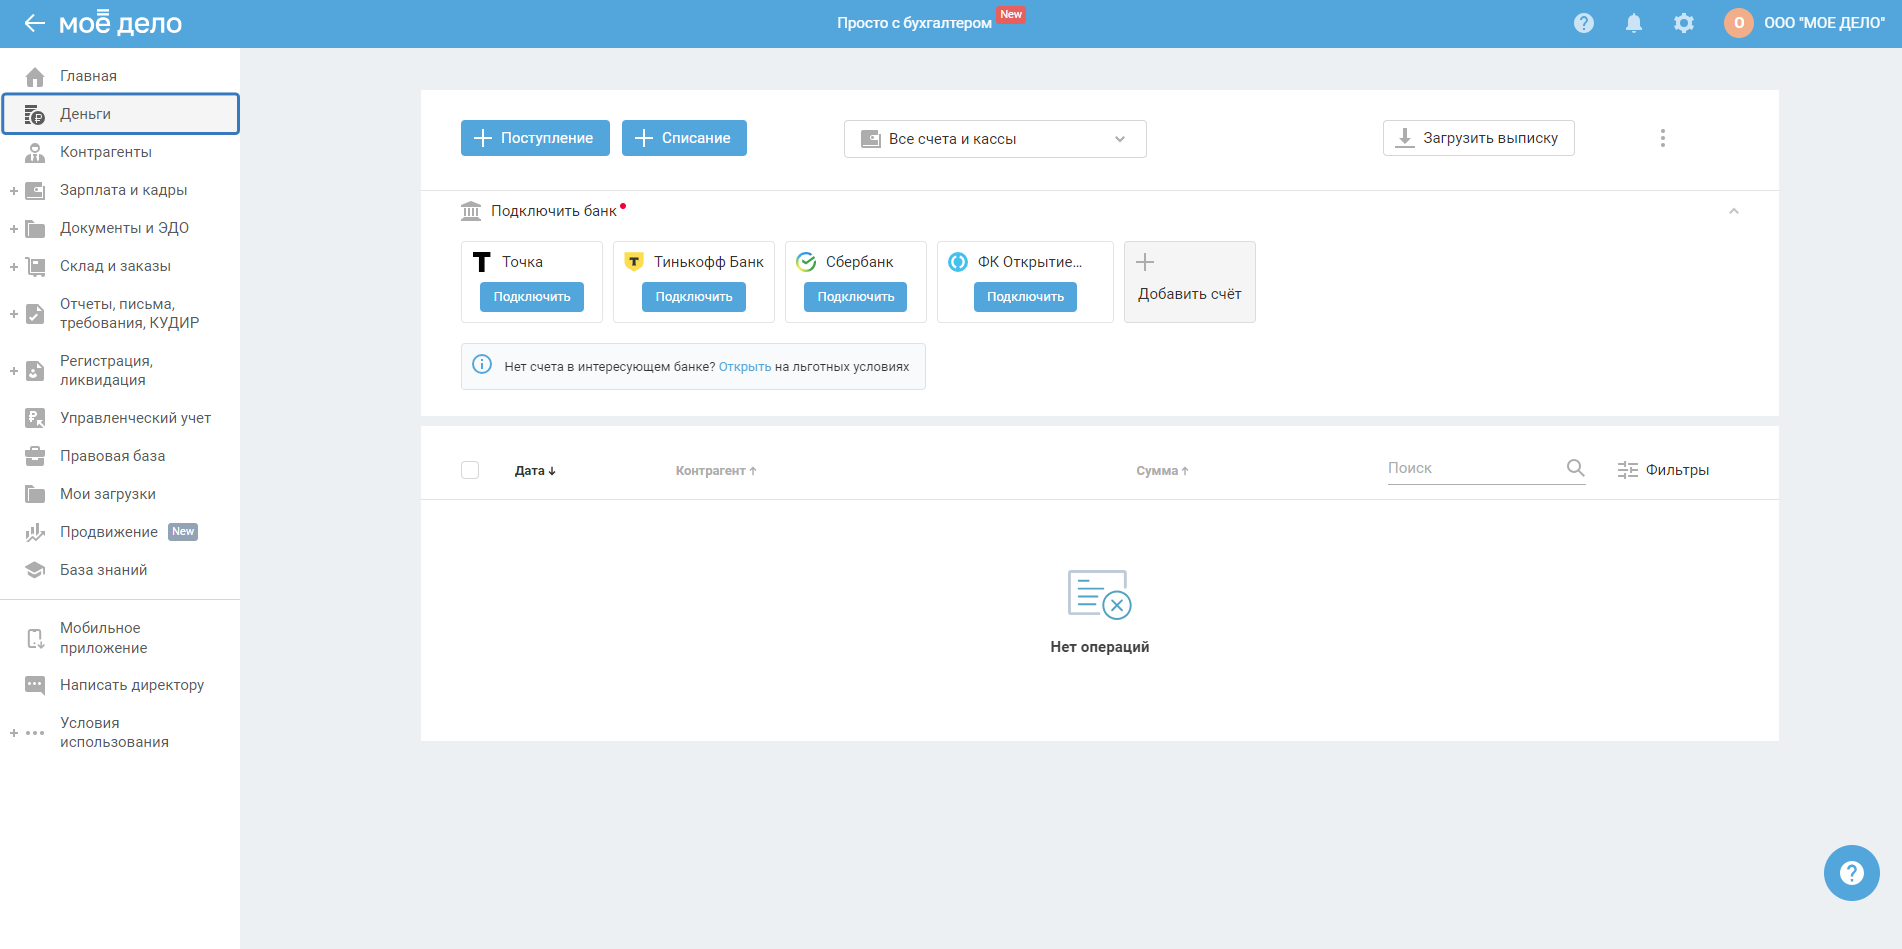
Task: Click the Сбербанк logo
Action: point(806,262)
